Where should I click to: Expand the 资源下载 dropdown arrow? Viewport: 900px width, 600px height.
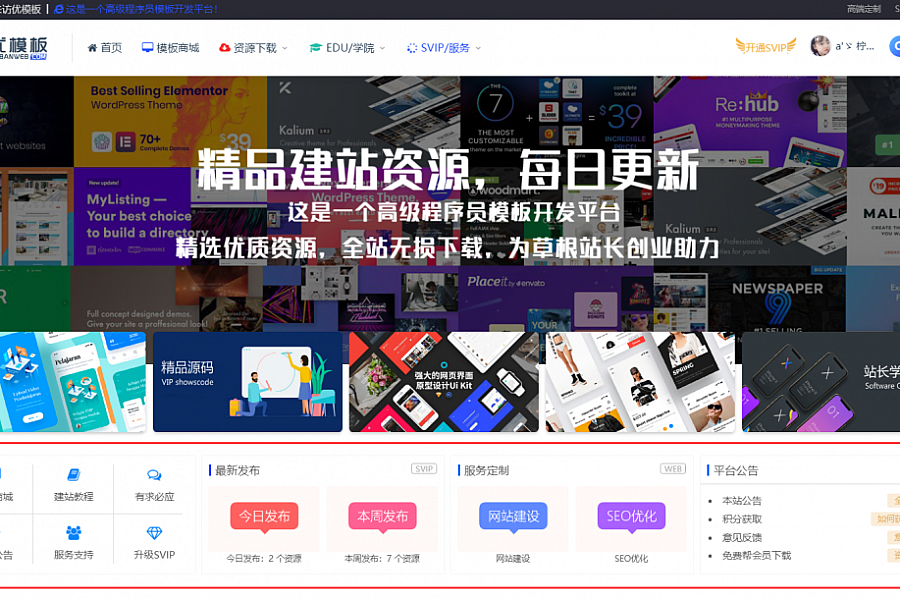(x=285, y=48)
